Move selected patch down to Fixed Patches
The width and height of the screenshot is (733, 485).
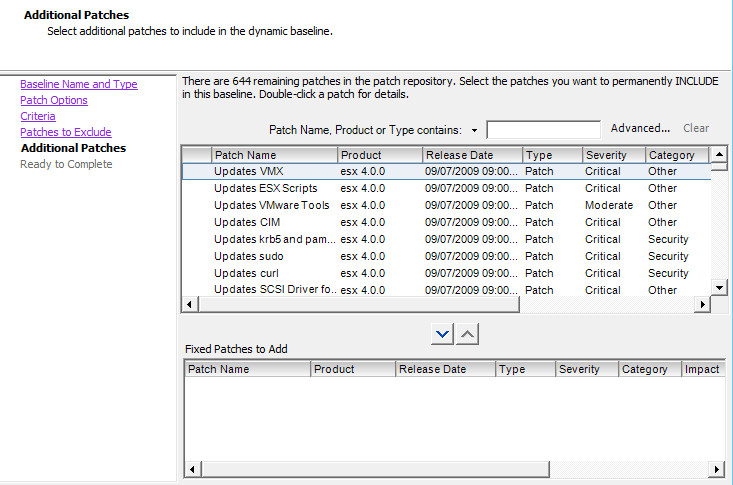click(442, 334)
